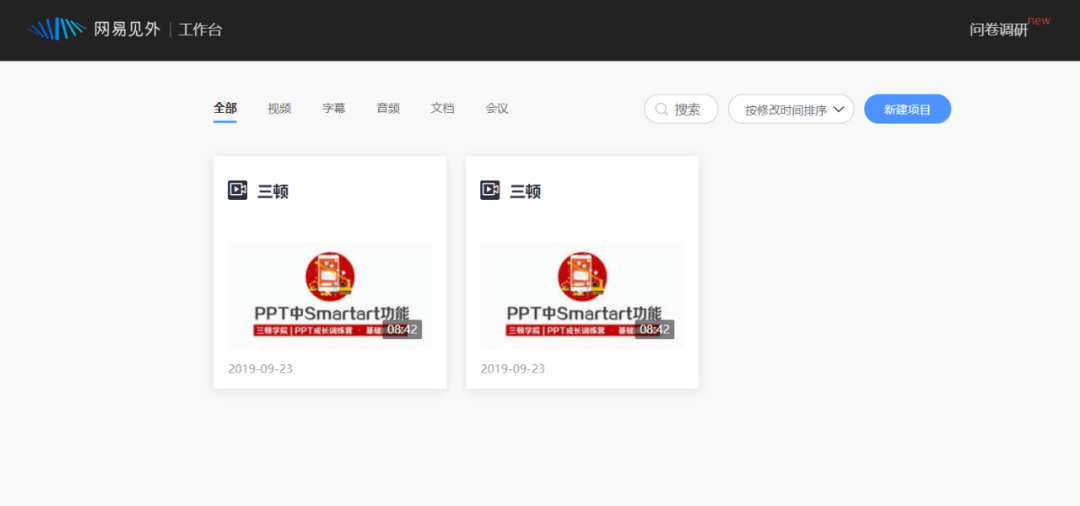Expand the 按修改时间排序 dropdown arrow

[838, 109]
